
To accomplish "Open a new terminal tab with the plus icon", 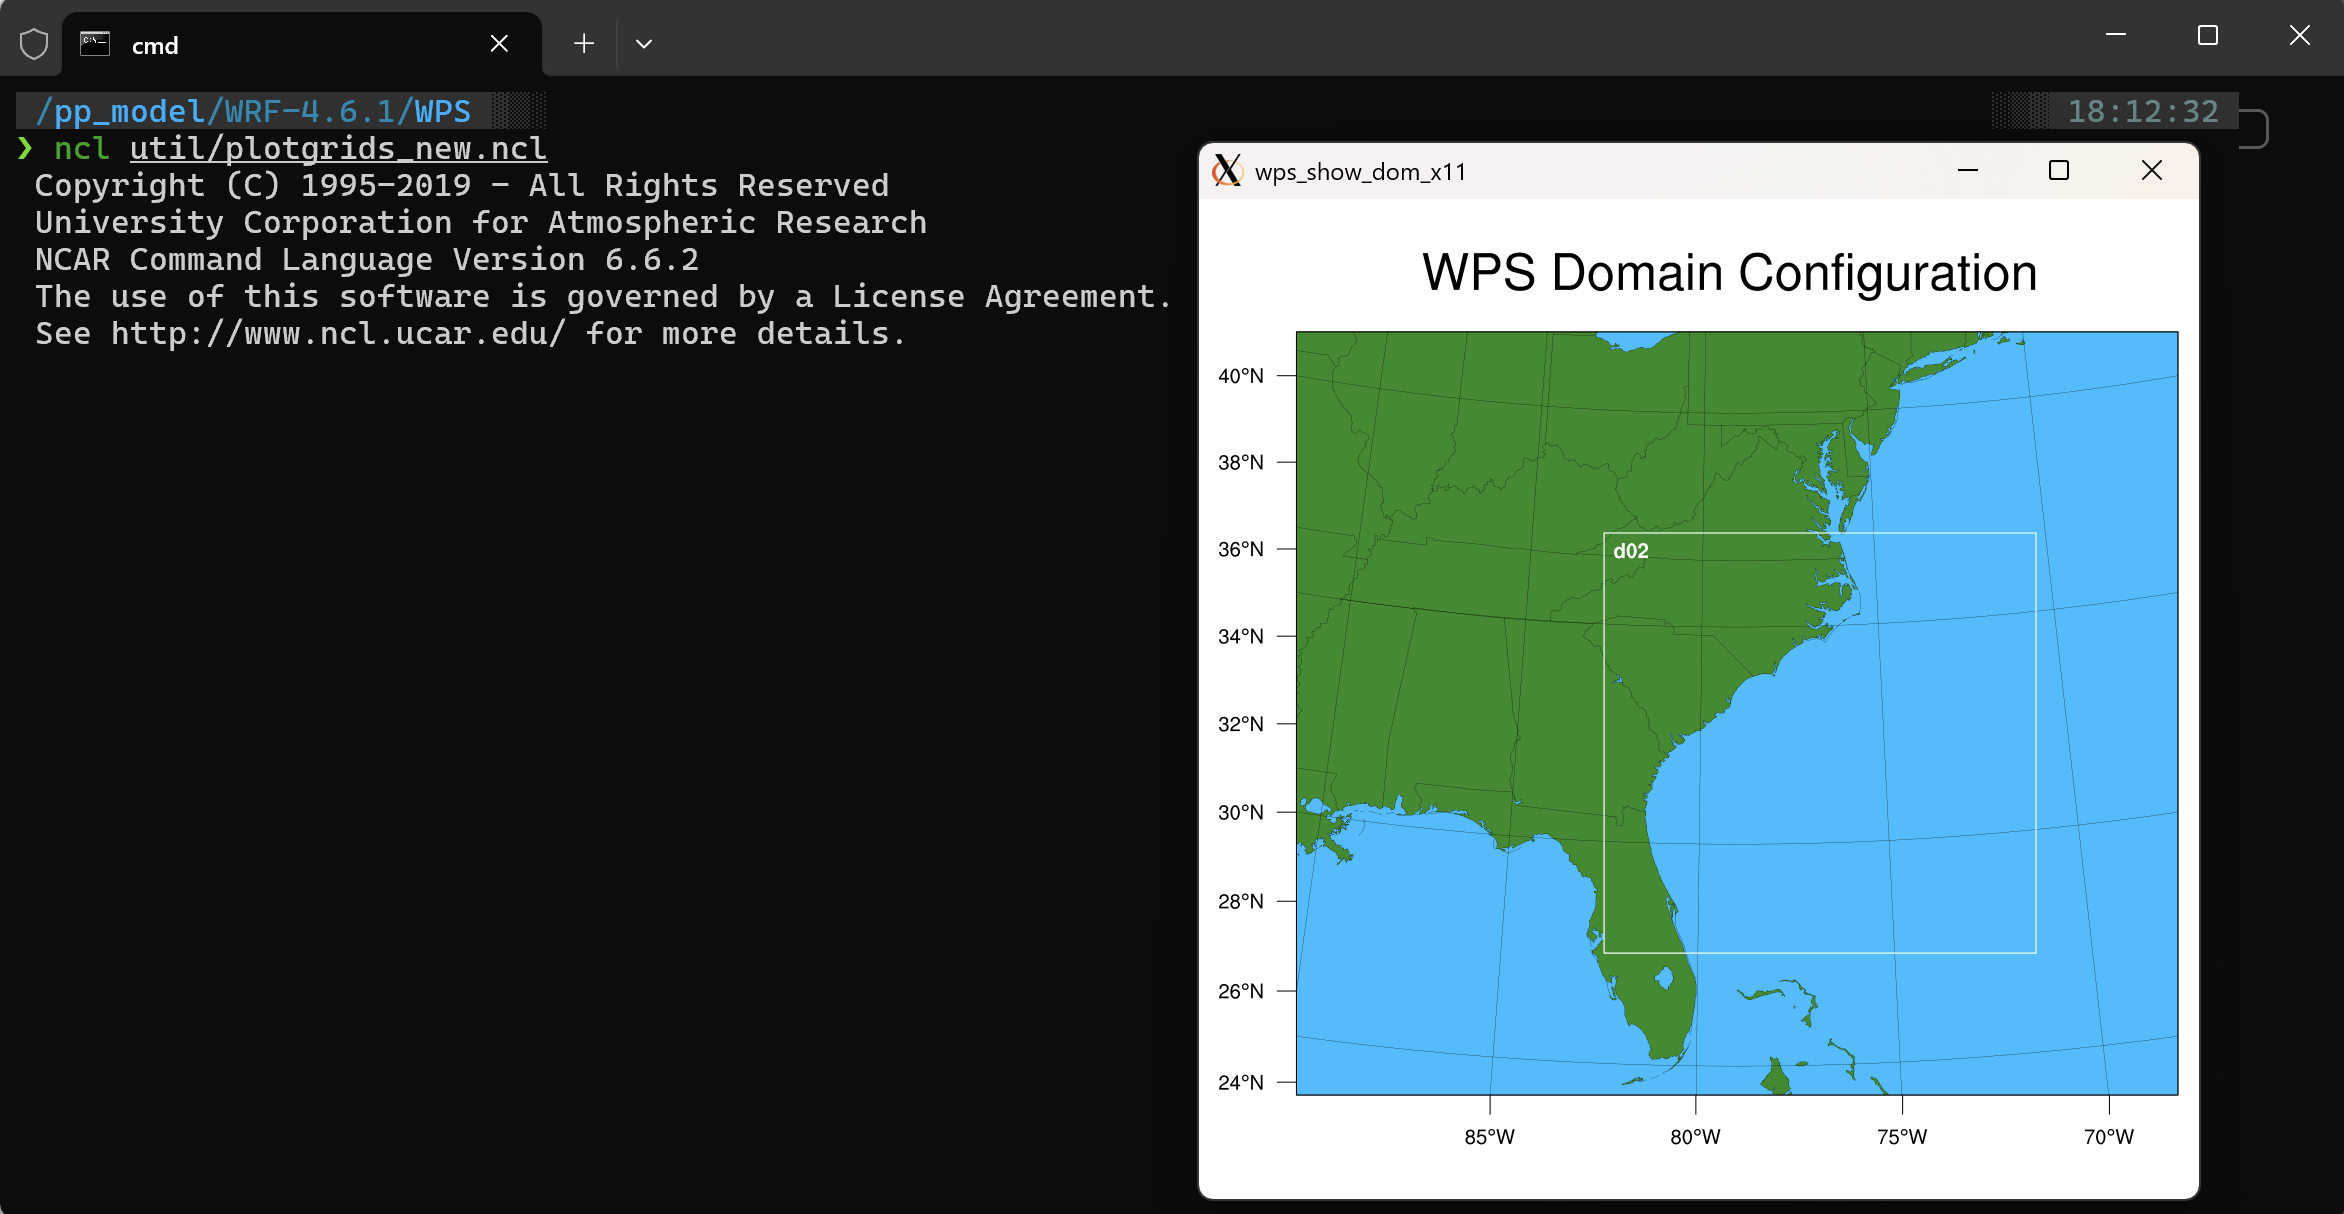I will (583, 43).
